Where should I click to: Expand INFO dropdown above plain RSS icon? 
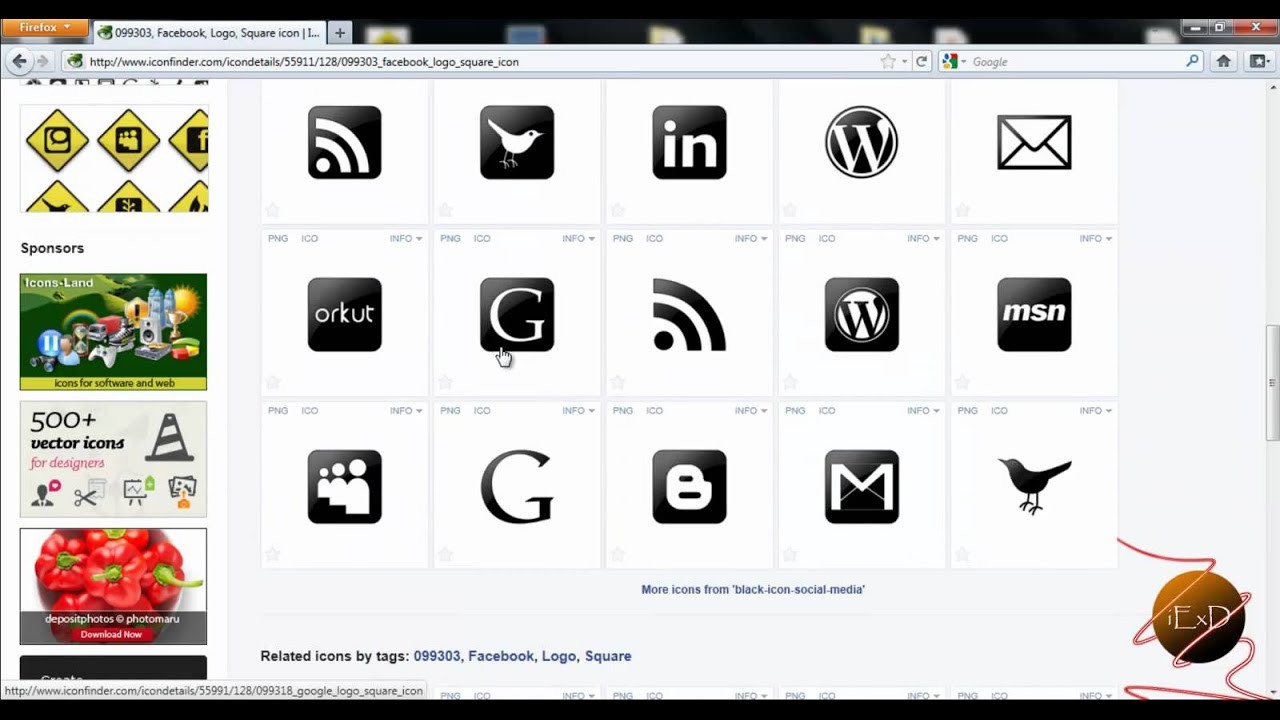click(750, 238)
